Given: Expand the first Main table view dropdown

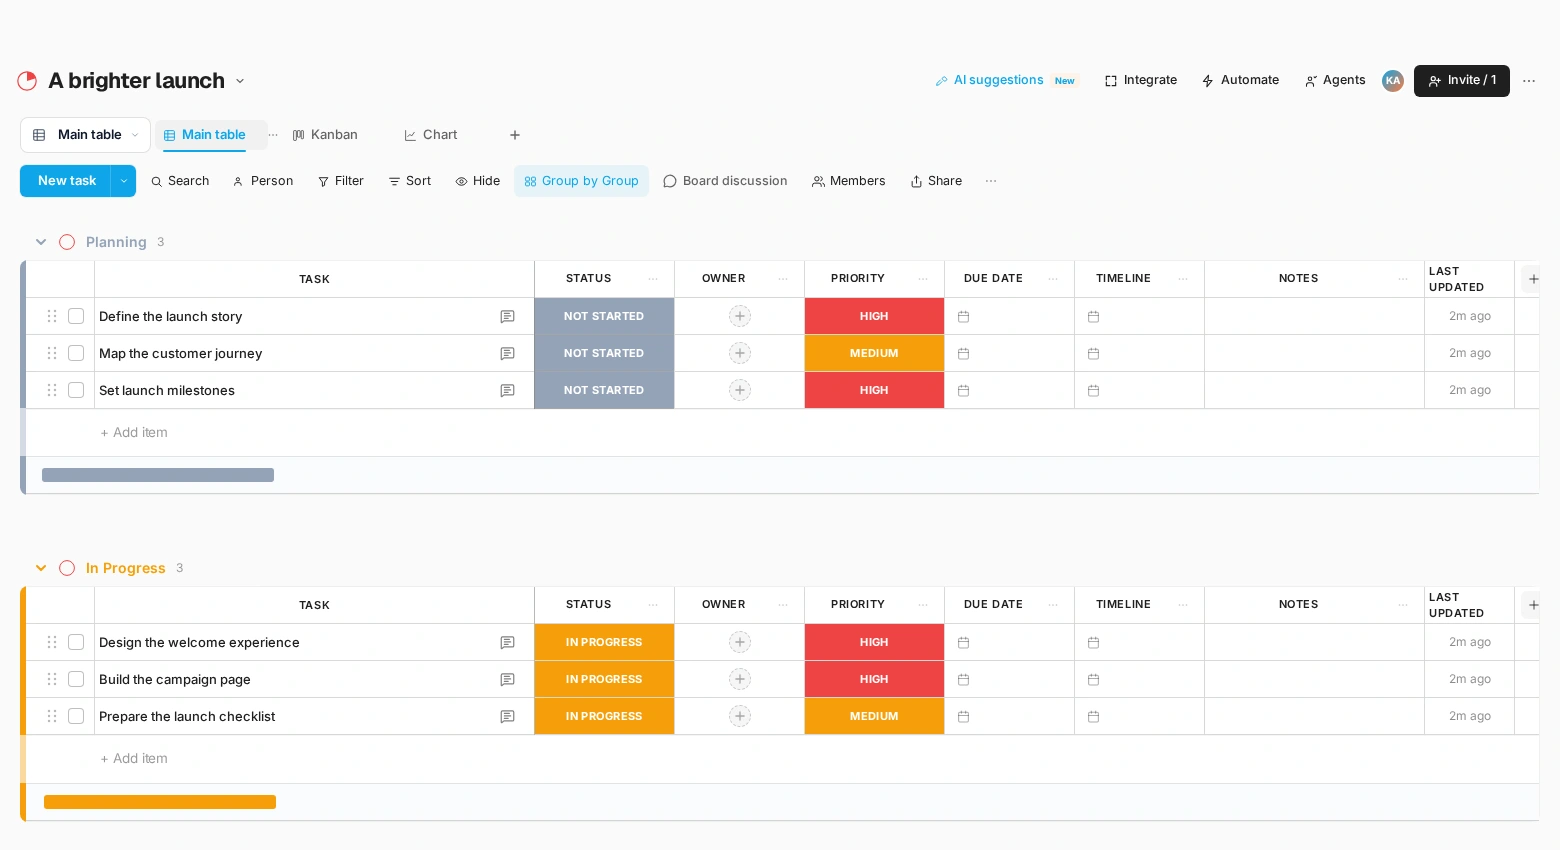Looking at the screenshot, I should 135,135.
